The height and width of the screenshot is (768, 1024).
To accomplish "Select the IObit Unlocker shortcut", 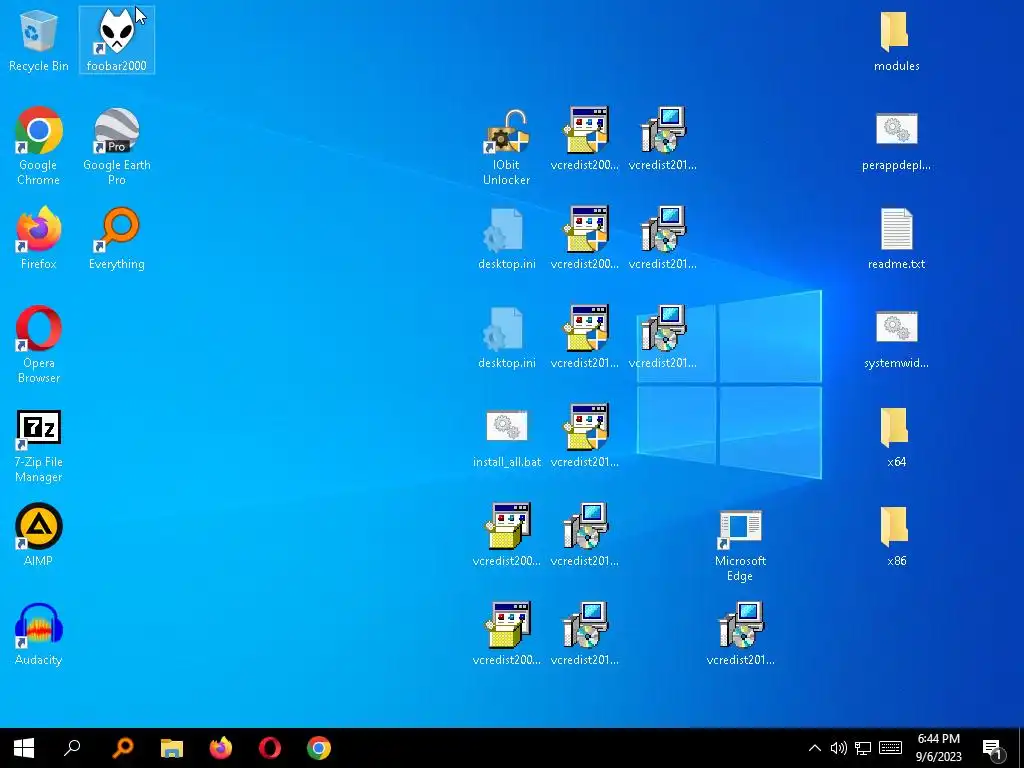I will pos(507,146).
